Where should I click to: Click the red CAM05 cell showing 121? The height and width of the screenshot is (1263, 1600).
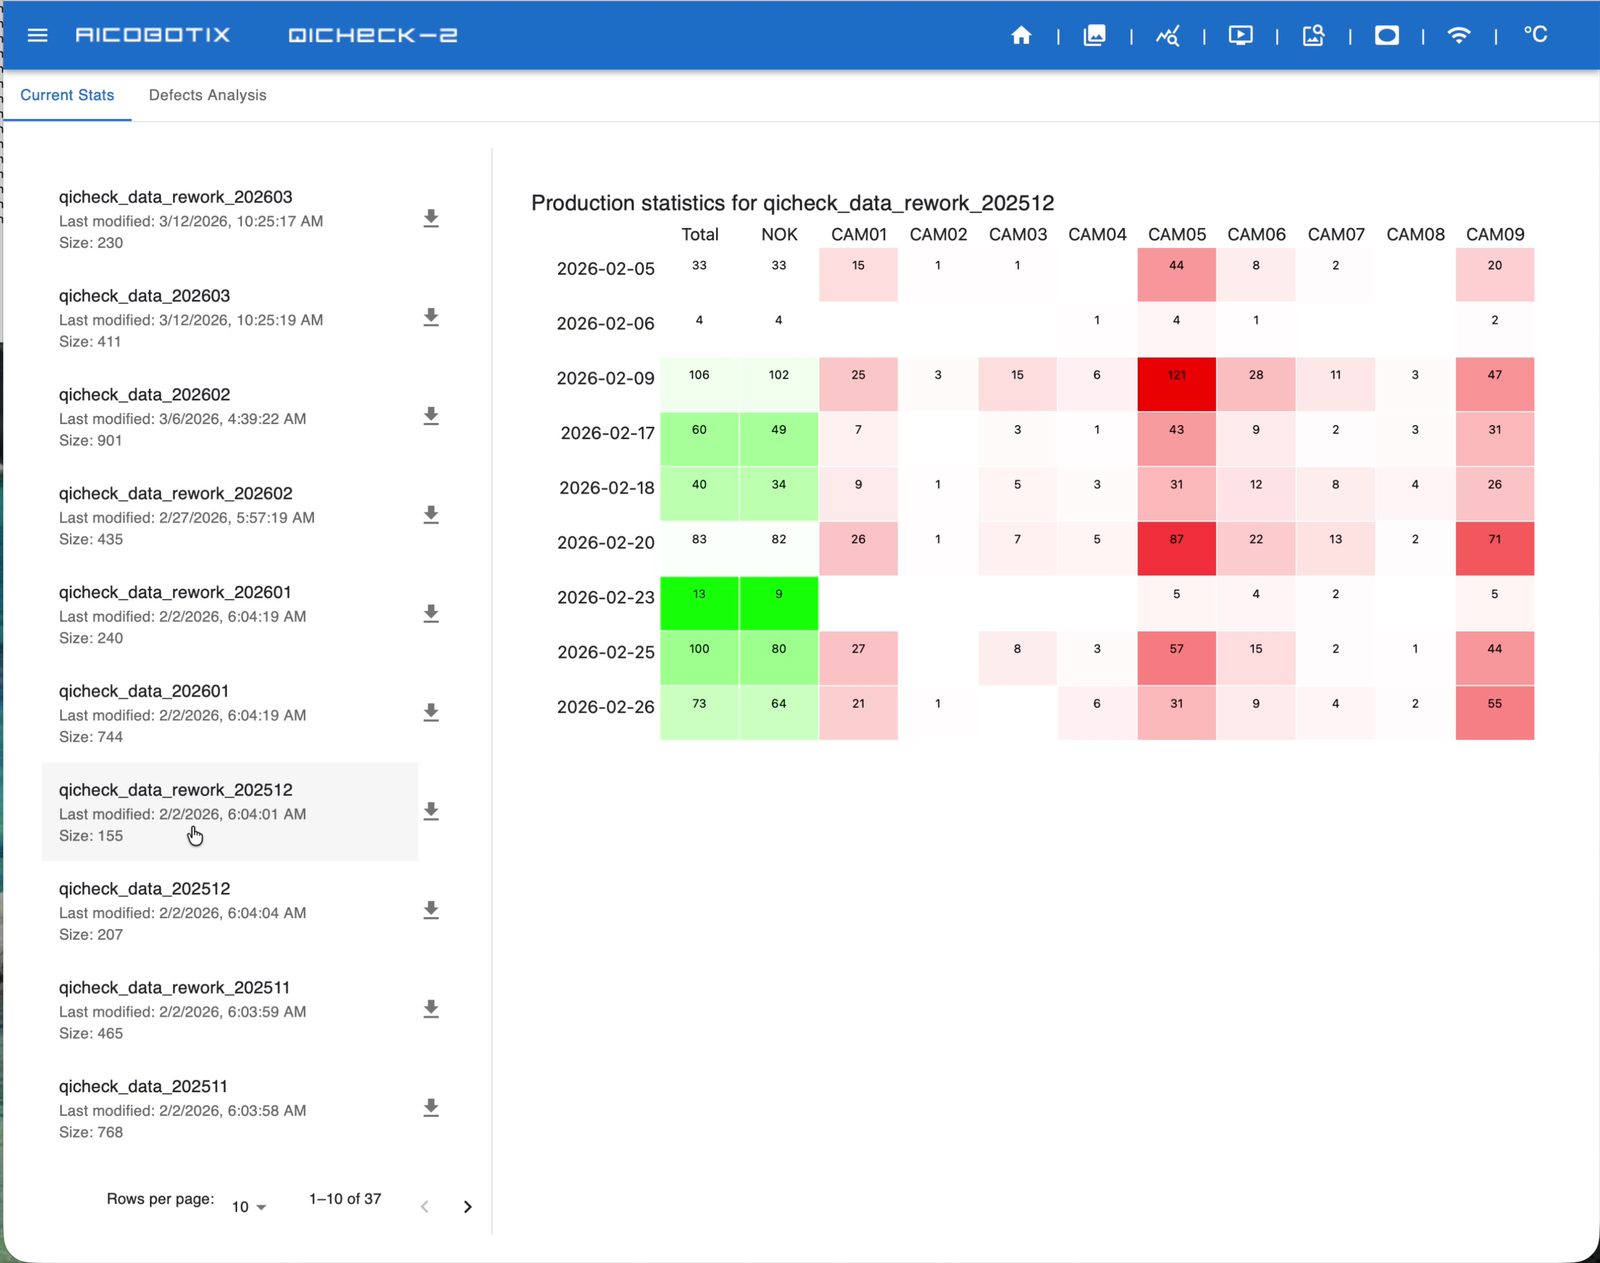1176,384
